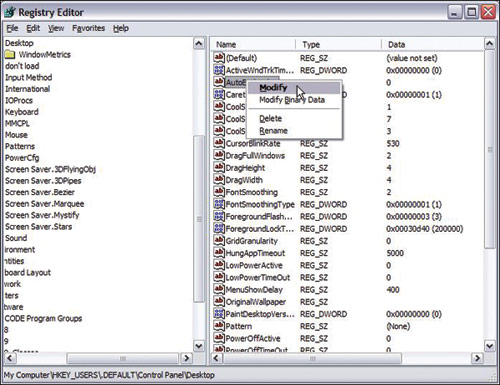
Task: Select the Keyboard key
Action: point(22,112)
